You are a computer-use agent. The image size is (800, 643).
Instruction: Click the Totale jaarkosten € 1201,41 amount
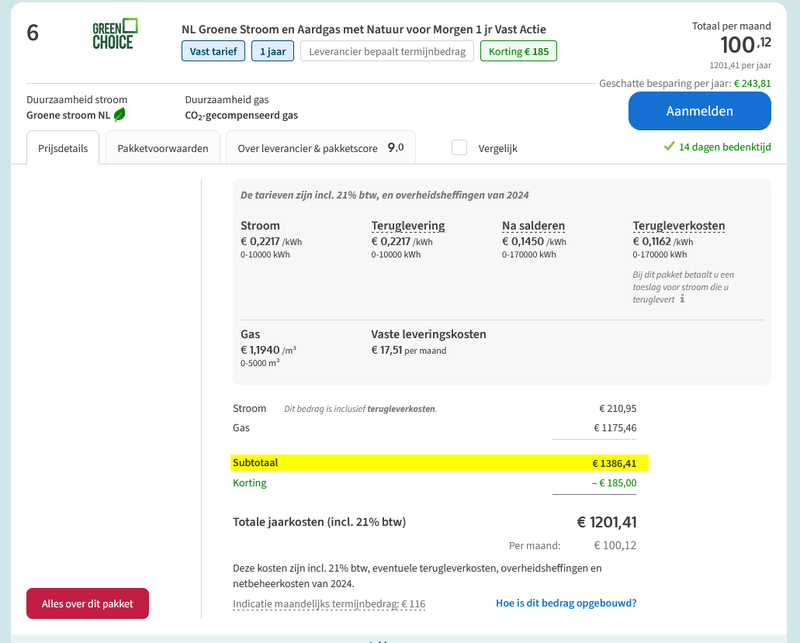coord(607,522)
